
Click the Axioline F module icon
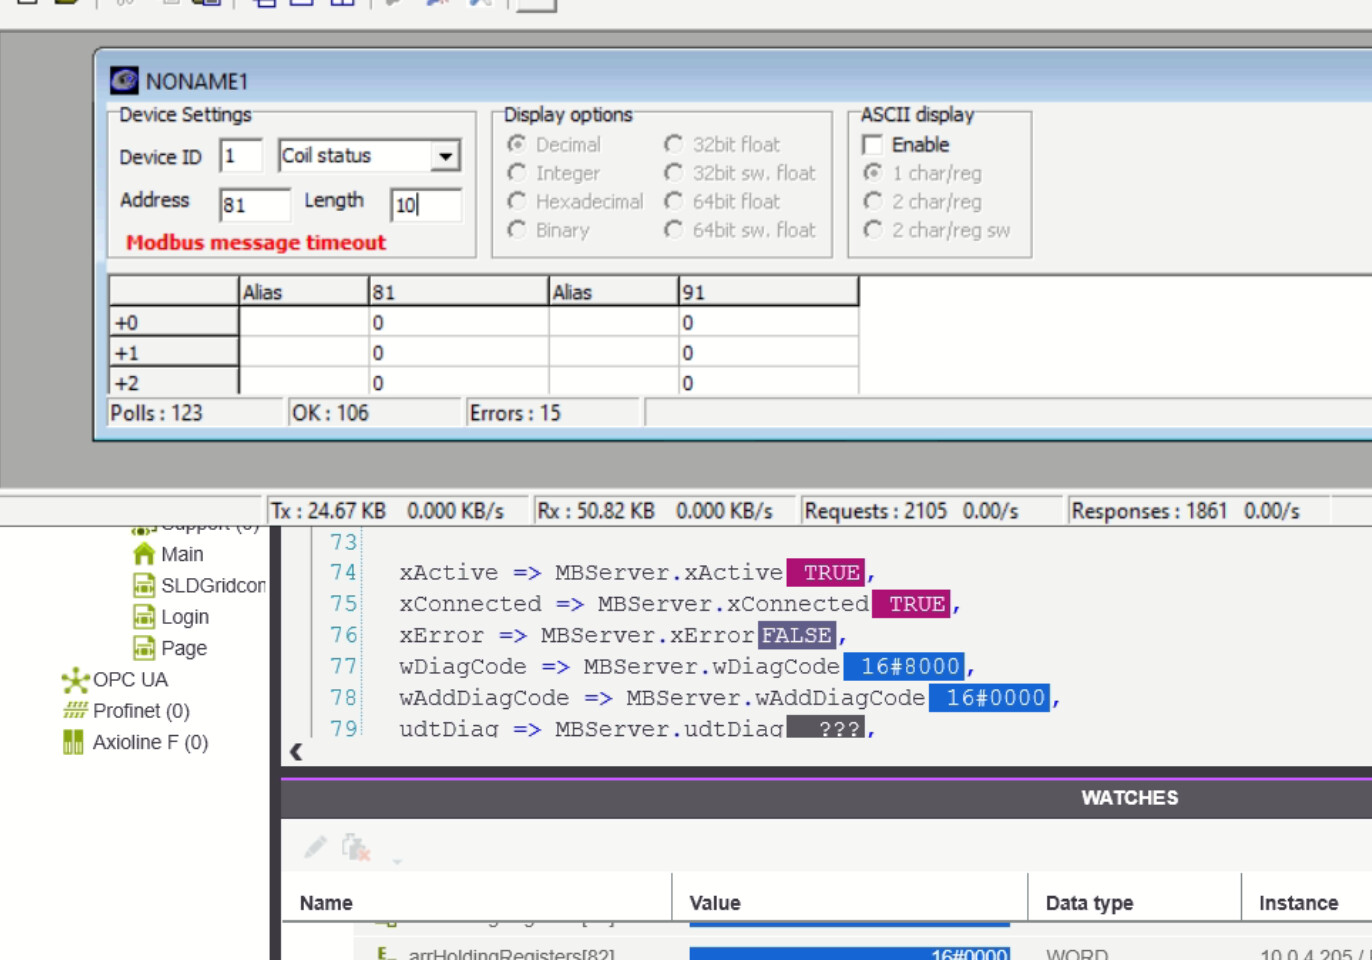click(73, 742)
